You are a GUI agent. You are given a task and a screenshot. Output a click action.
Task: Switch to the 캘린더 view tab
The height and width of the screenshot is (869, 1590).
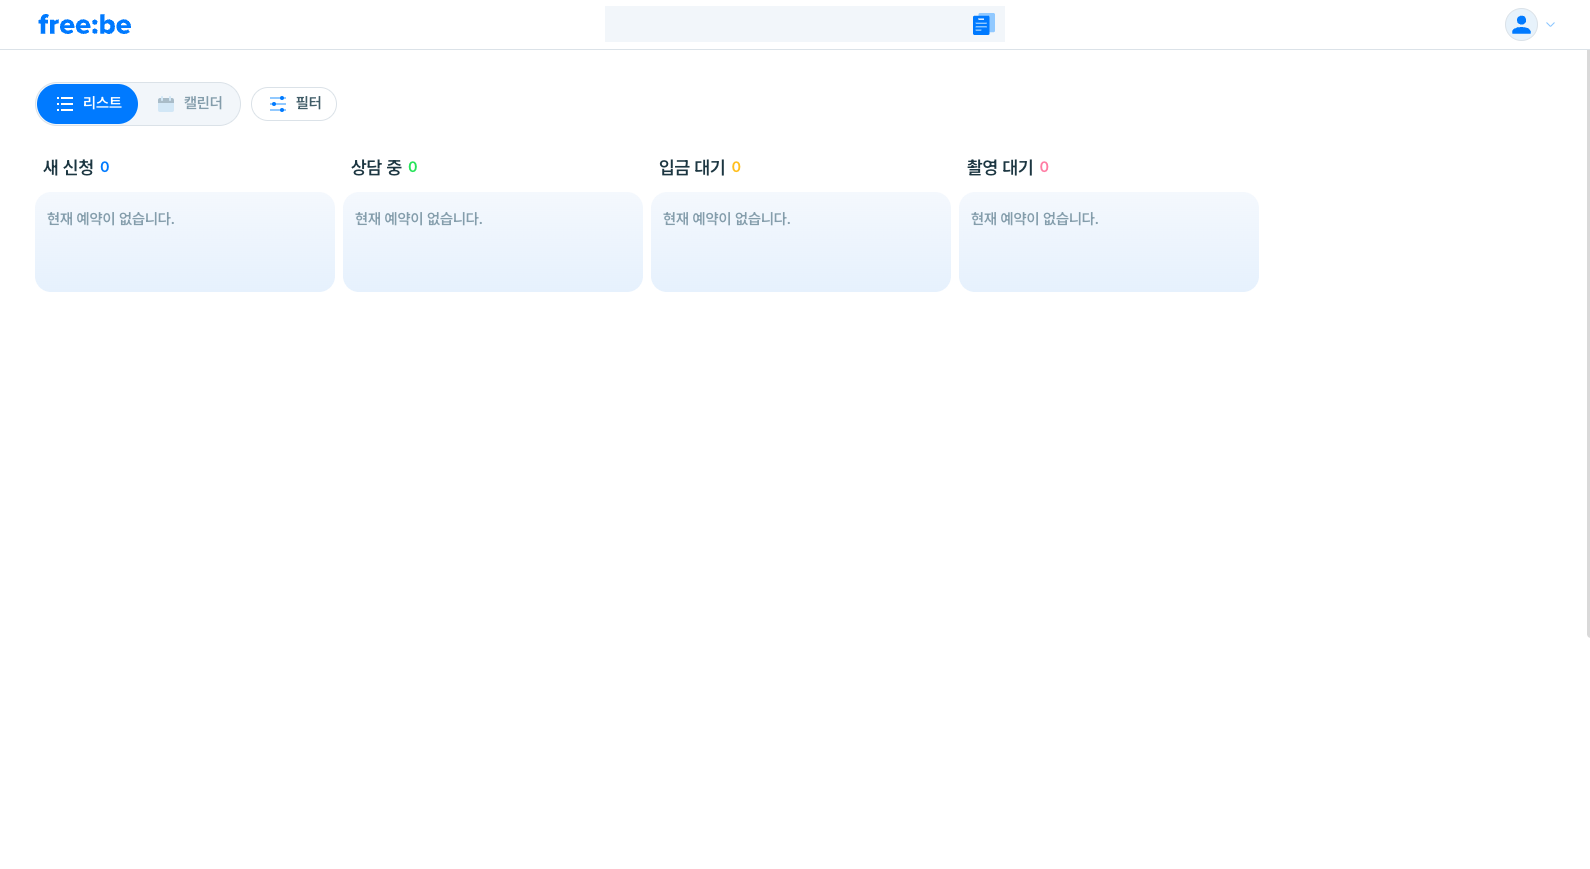click(190, 104)
